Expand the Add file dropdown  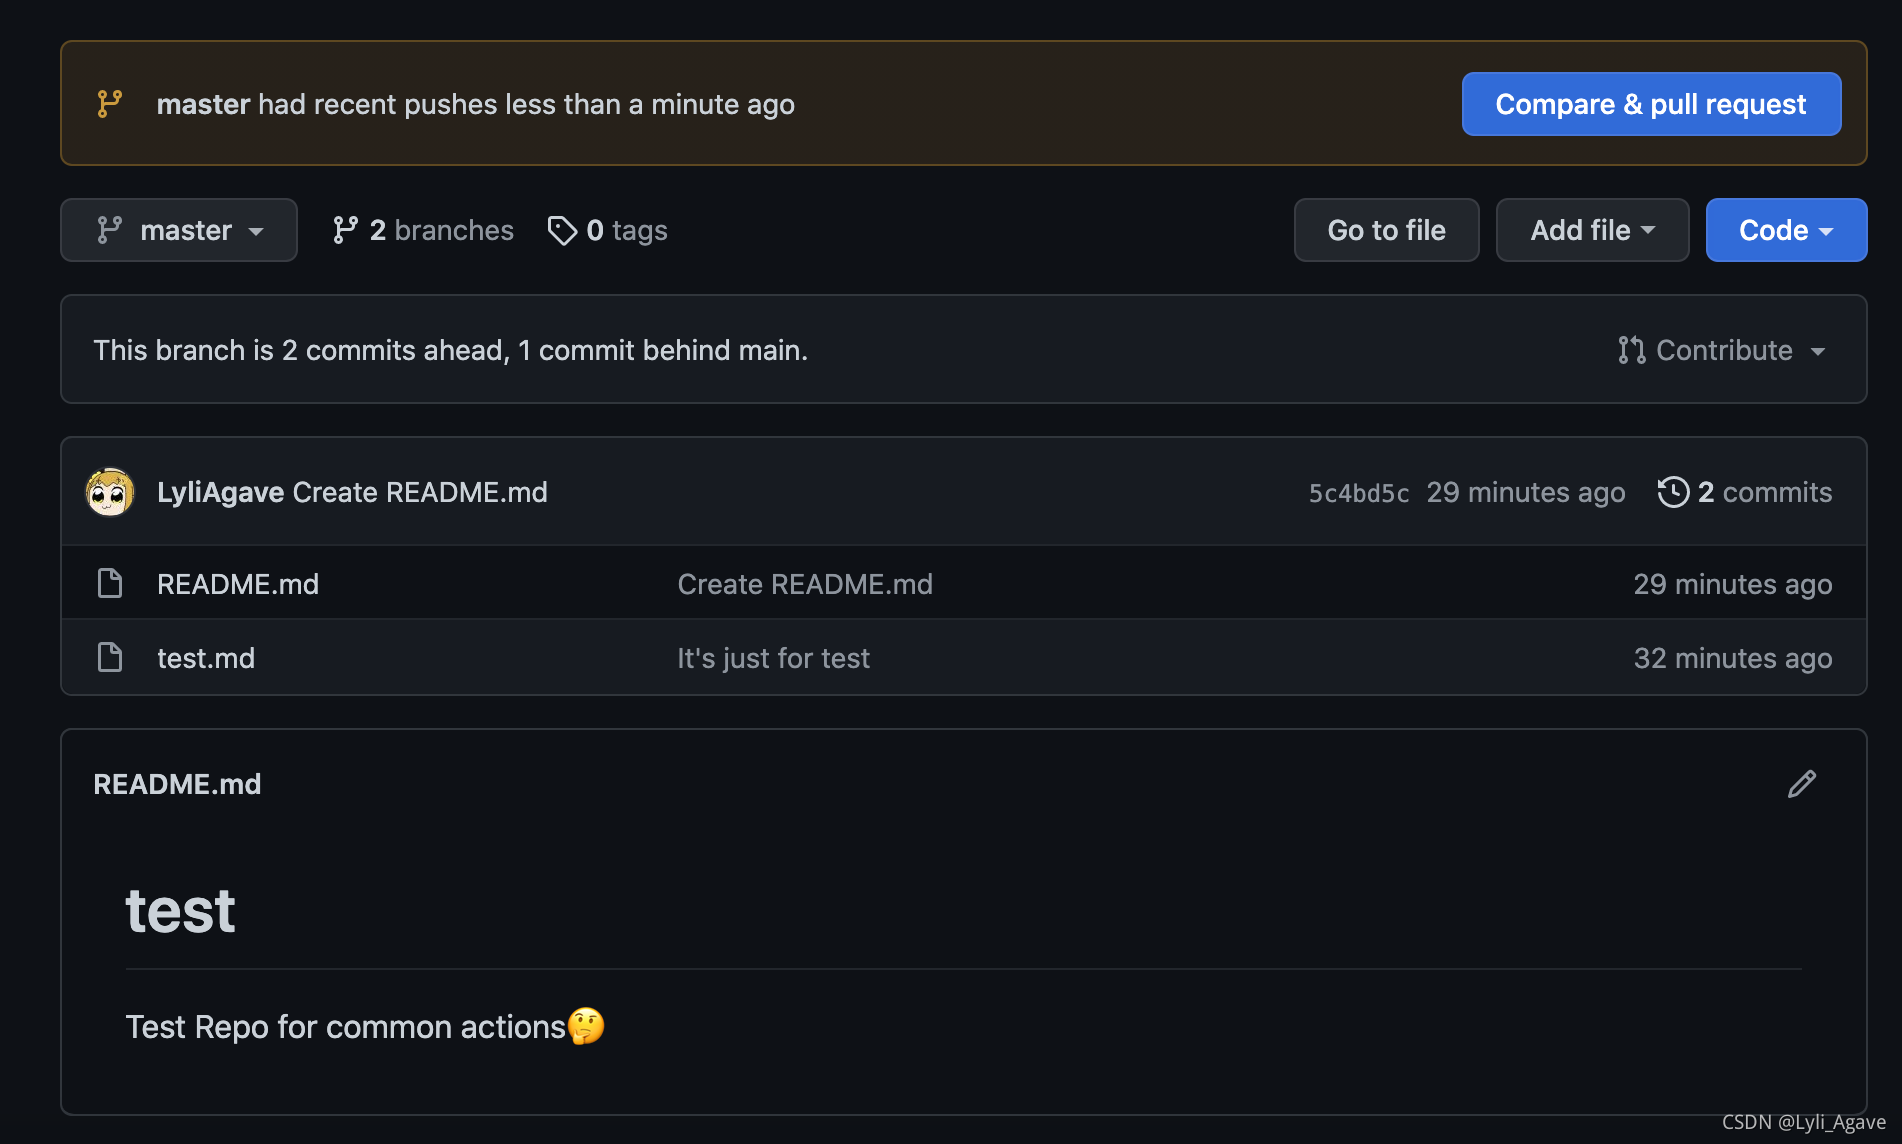pyautogui.click(x=1592, y=230)
